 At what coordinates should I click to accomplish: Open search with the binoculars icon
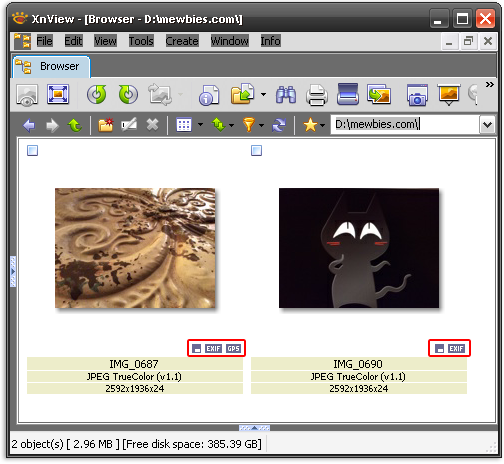coord(286,95)
